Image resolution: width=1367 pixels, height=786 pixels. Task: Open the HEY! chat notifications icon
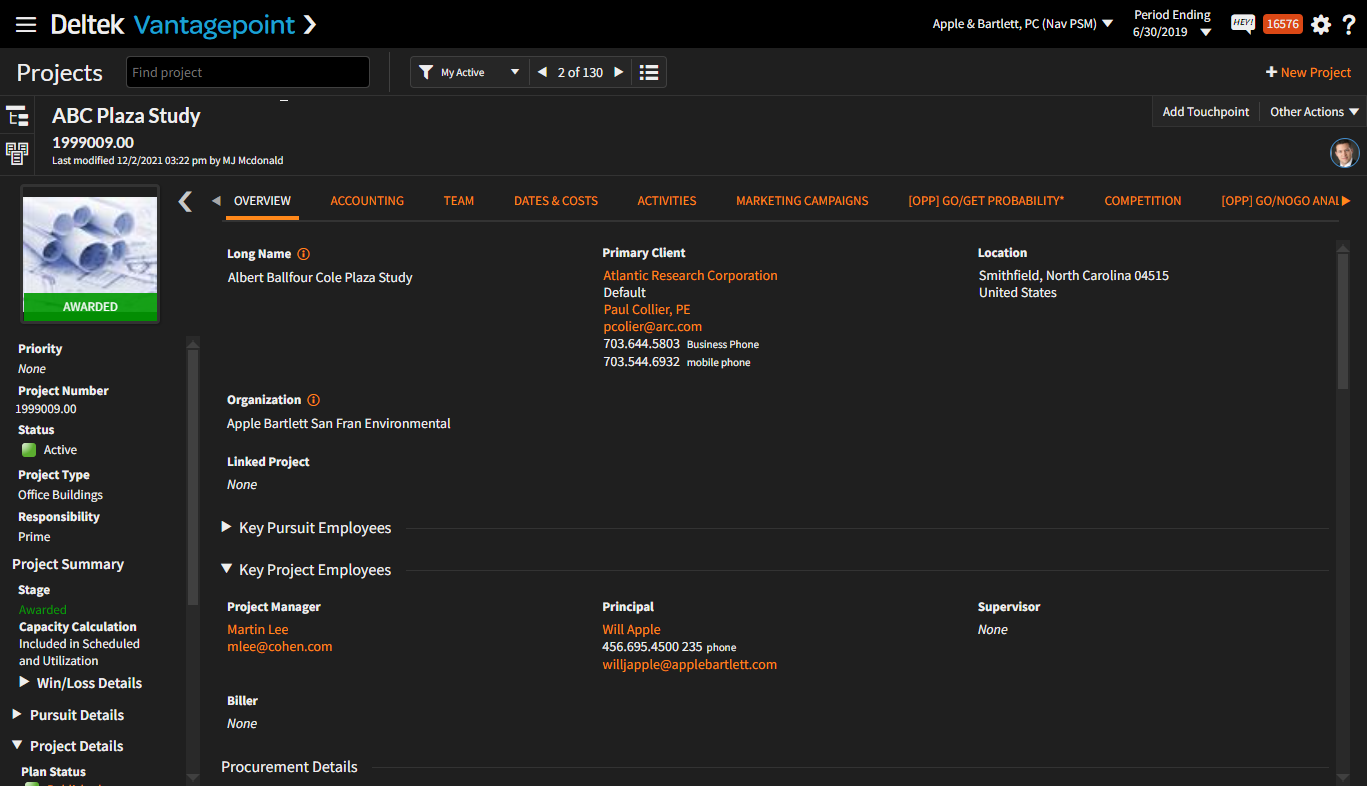[x=1243, y=24]
